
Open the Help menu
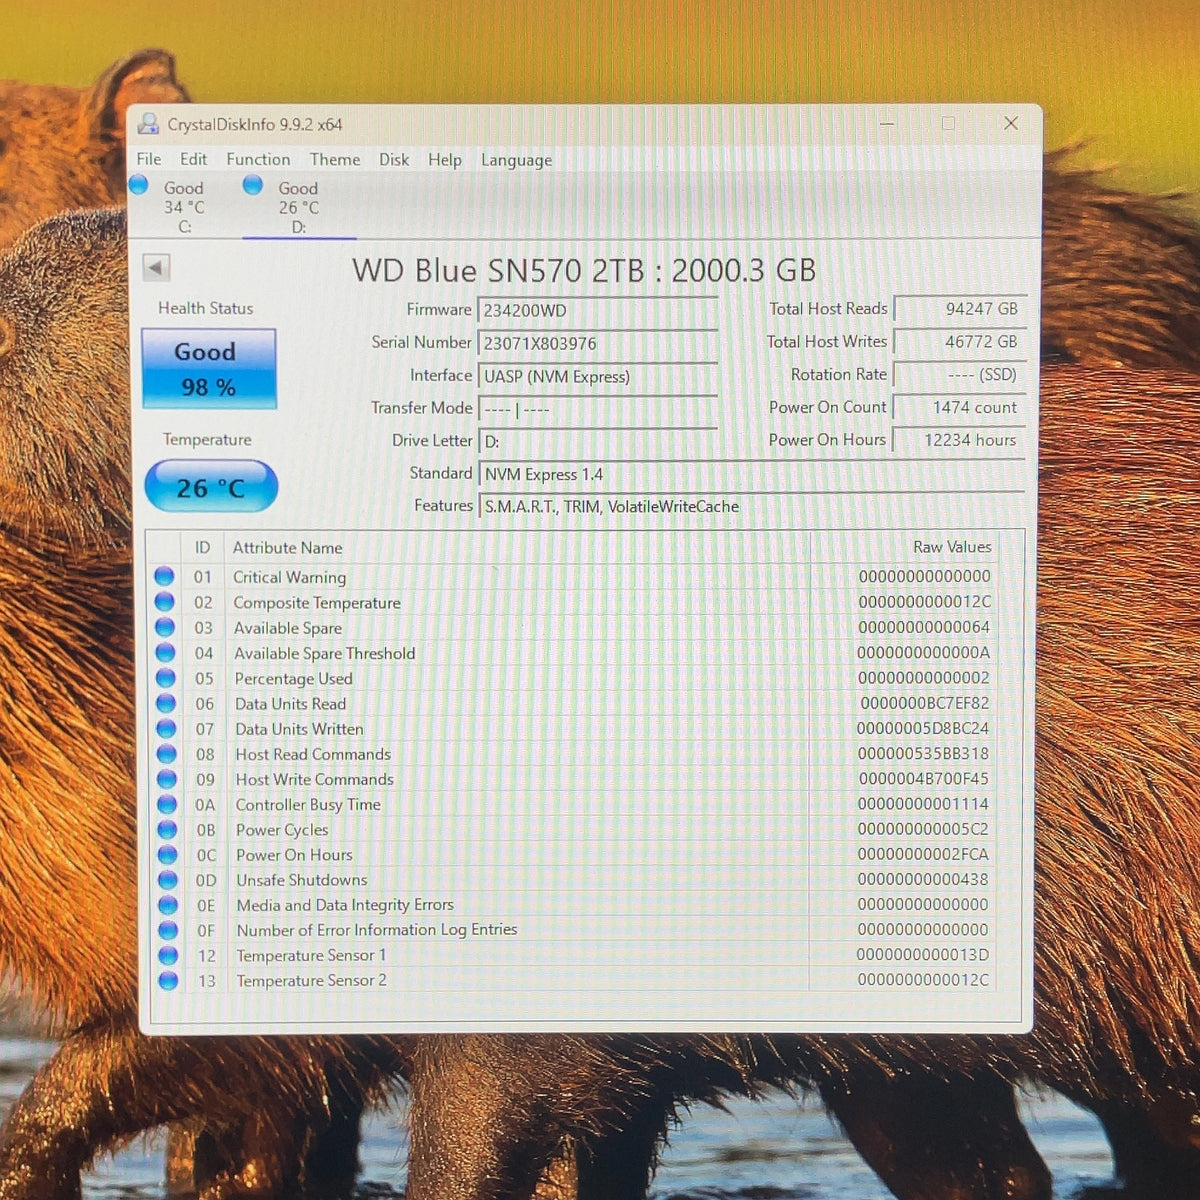tap(445, 160)
